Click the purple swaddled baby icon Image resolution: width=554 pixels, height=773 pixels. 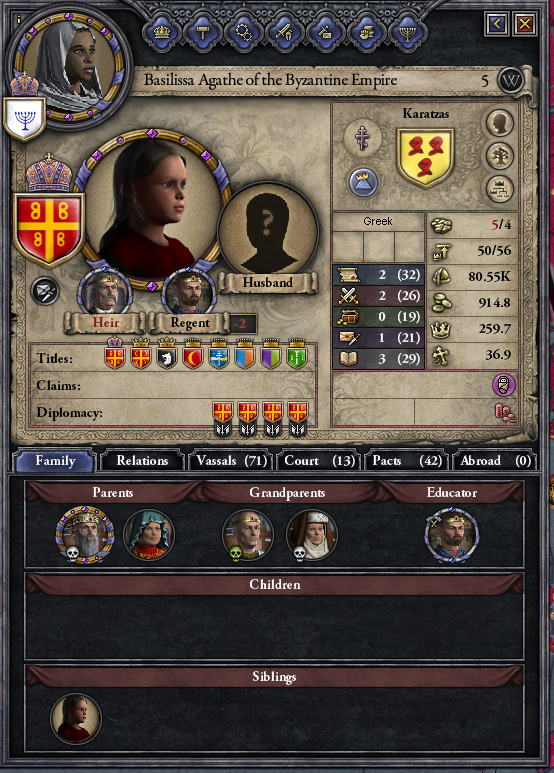(504, 385)
